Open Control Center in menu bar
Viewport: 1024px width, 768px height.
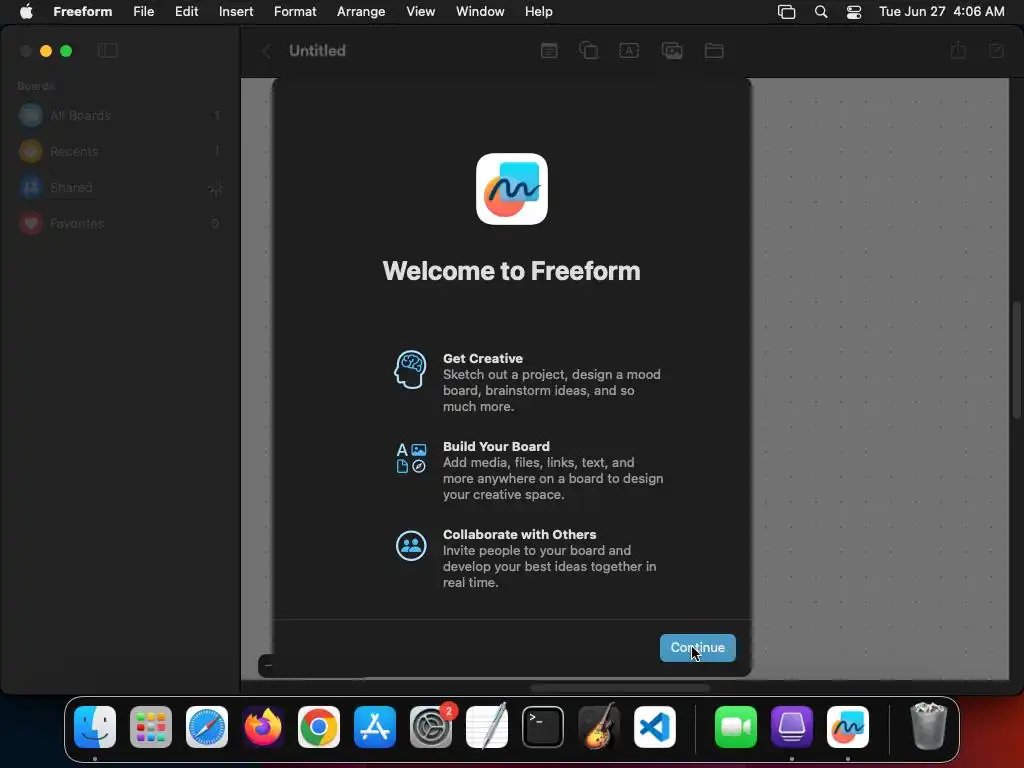pos(854,12)
